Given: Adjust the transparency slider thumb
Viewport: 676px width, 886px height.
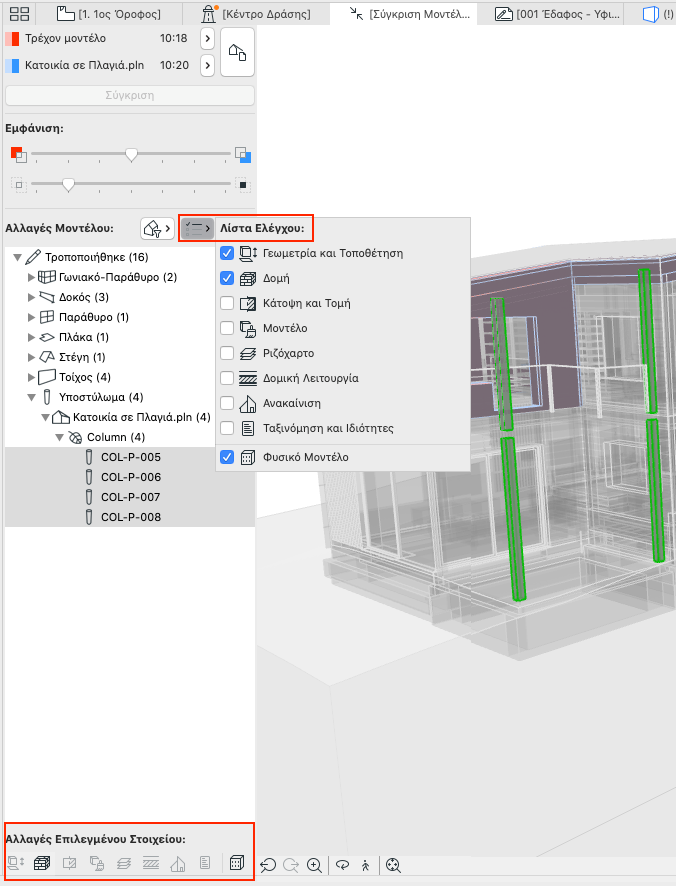Looking at the screenshot, I should coord(68,185).
